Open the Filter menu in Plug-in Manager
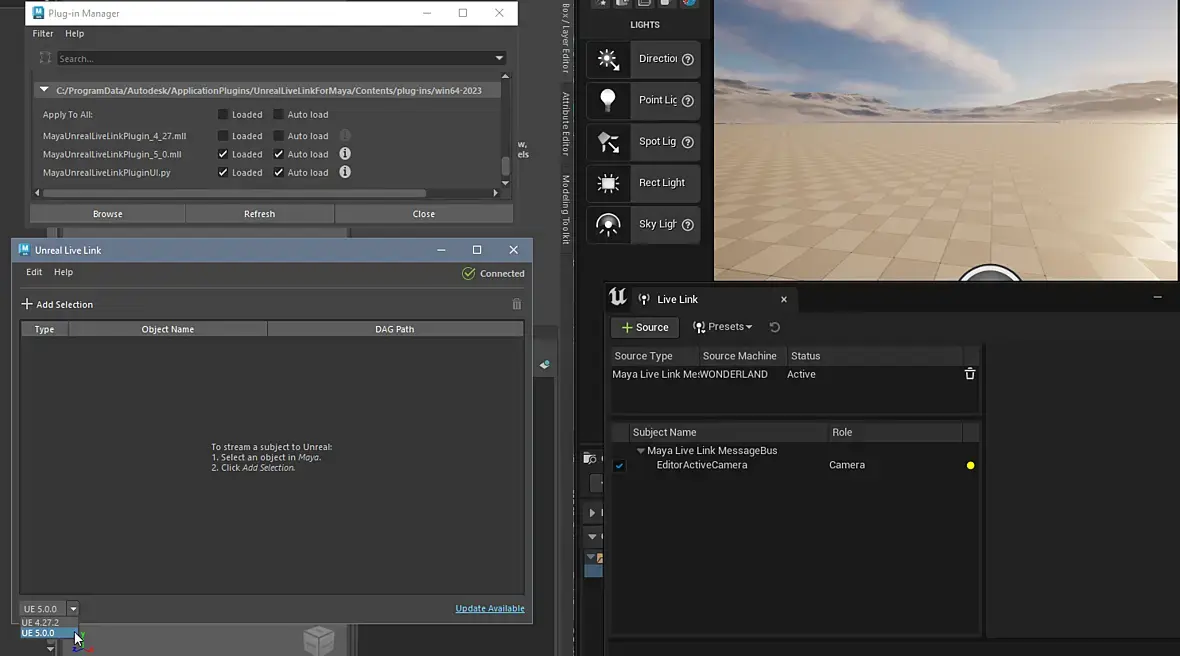 tap(42, 34)
